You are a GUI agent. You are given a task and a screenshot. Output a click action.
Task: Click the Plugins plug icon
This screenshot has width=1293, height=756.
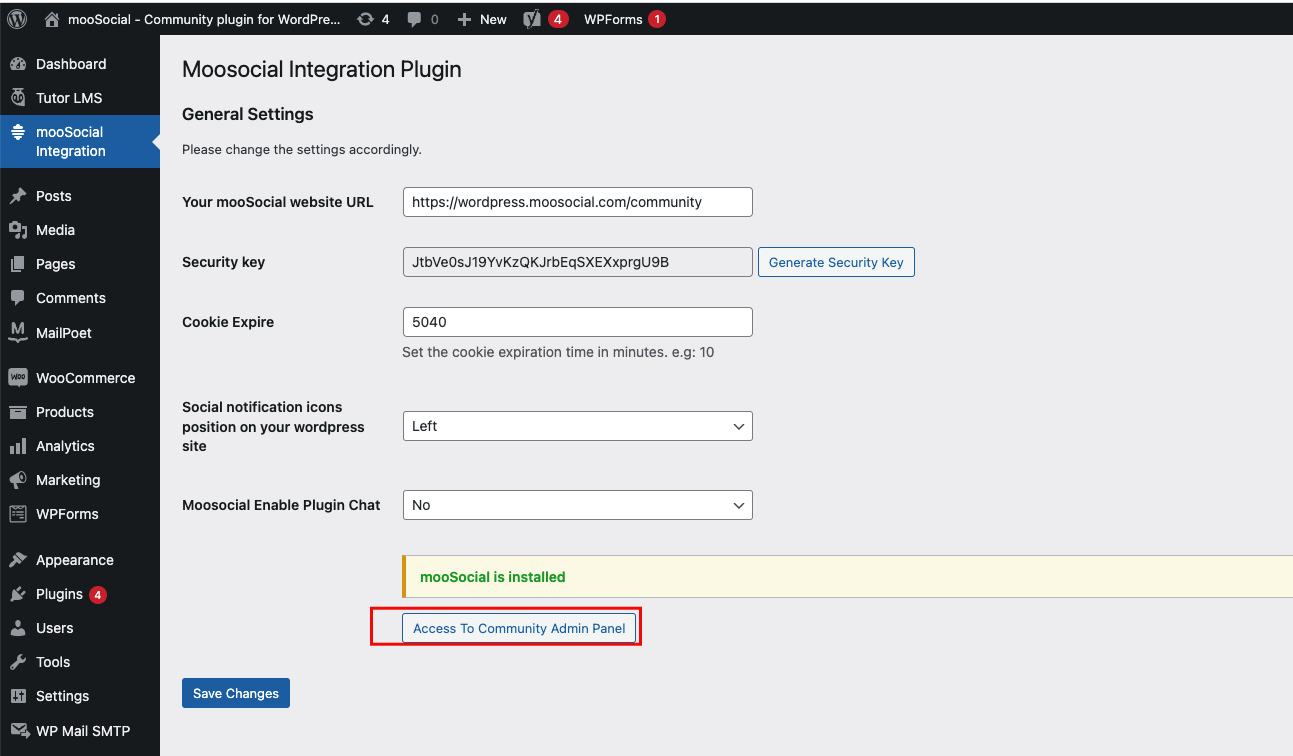coord(18,594)
